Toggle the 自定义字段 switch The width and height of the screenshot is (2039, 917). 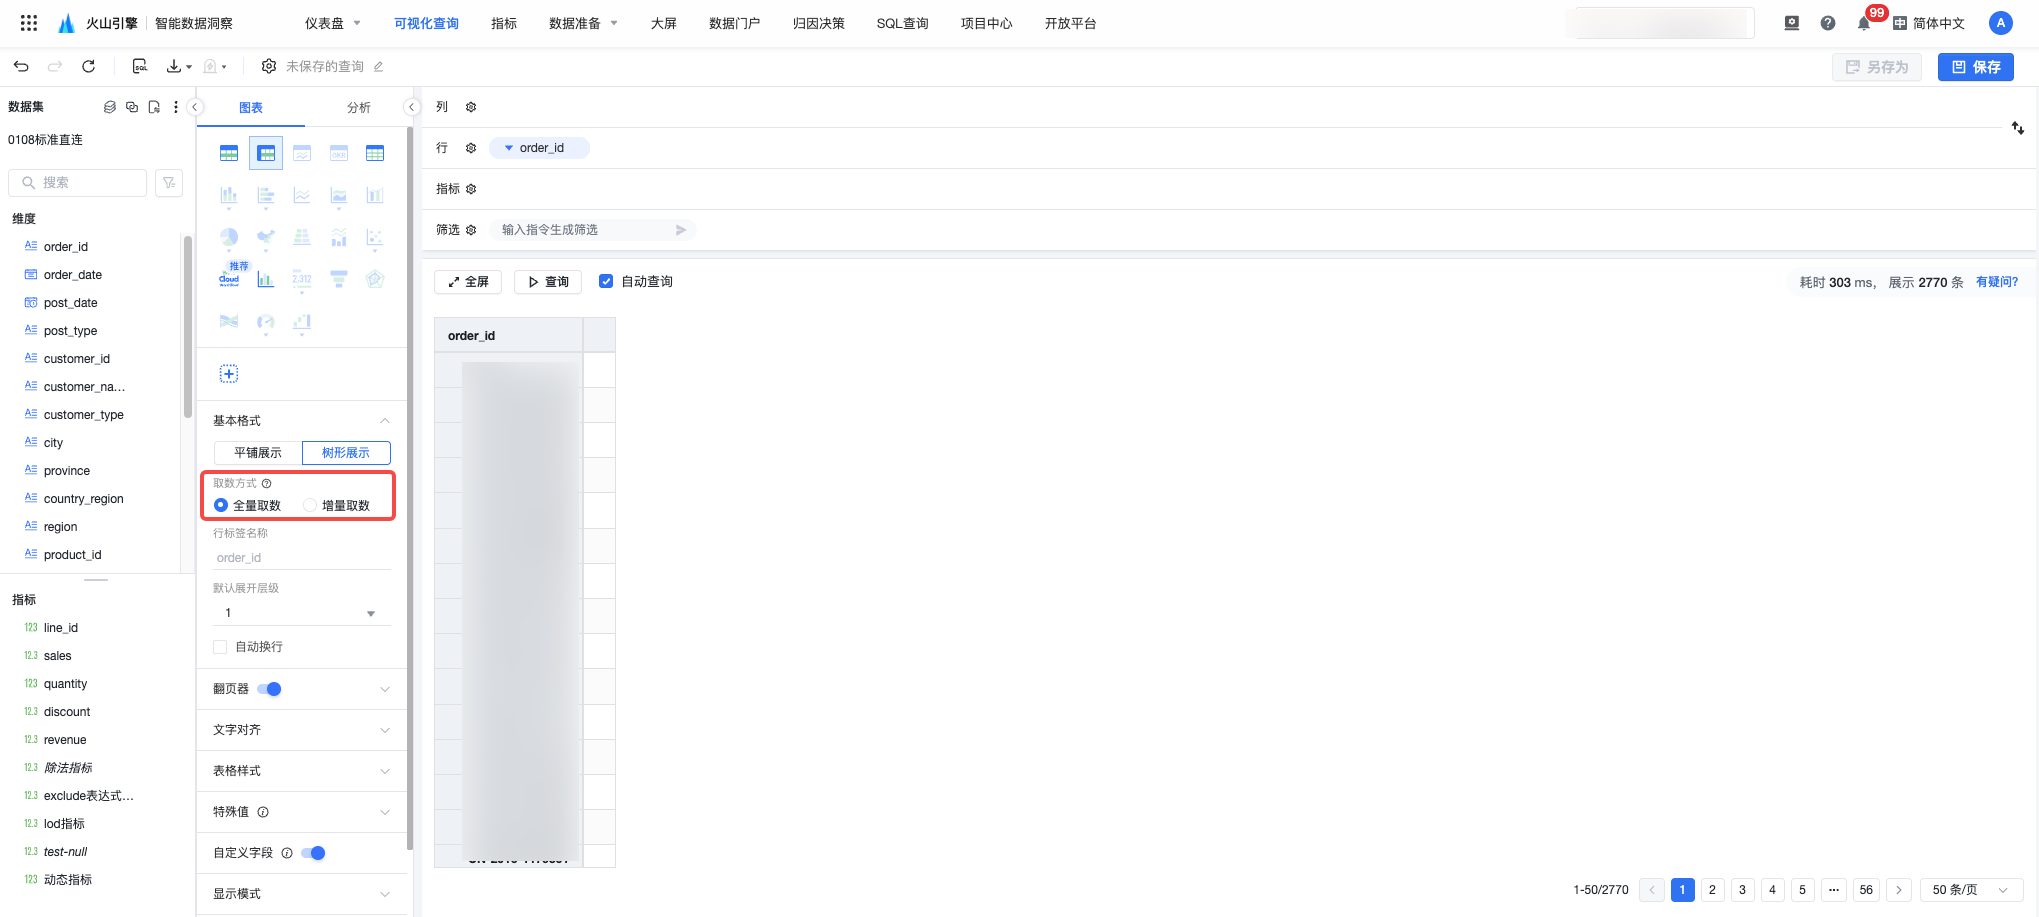click(313, 853)
